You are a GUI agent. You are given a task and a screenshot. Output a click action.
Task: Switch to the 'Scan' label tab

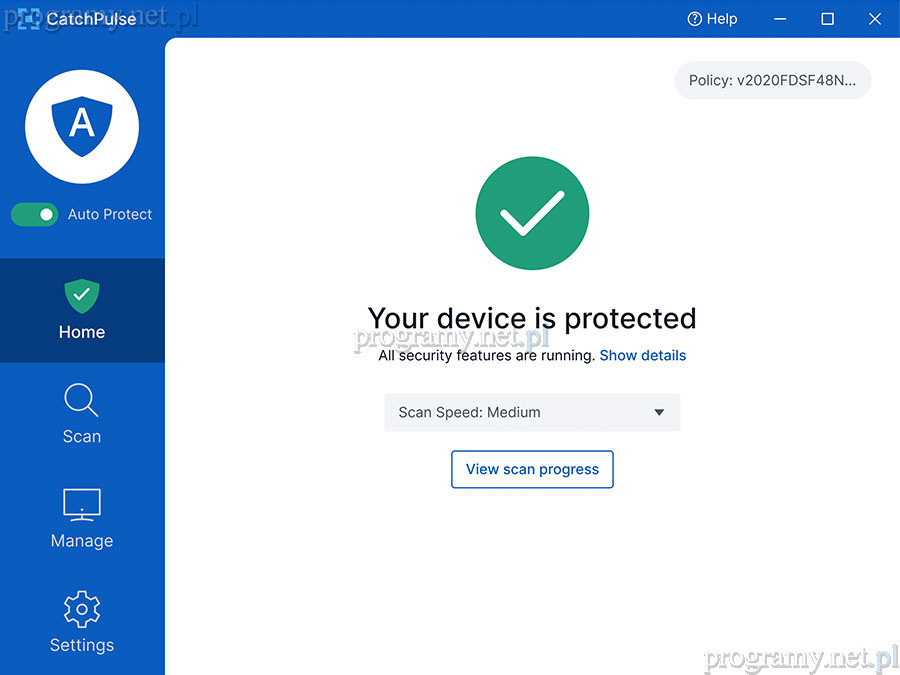pyautogui.click(x=82, y=436)
